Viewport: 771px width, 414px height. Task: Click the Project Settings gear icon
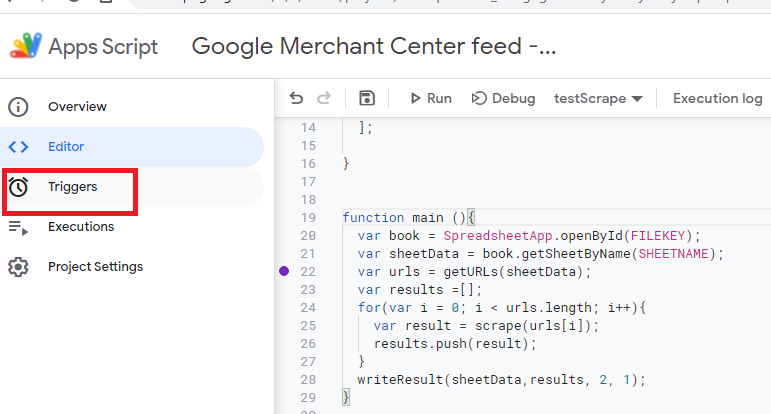coord(18,267)
